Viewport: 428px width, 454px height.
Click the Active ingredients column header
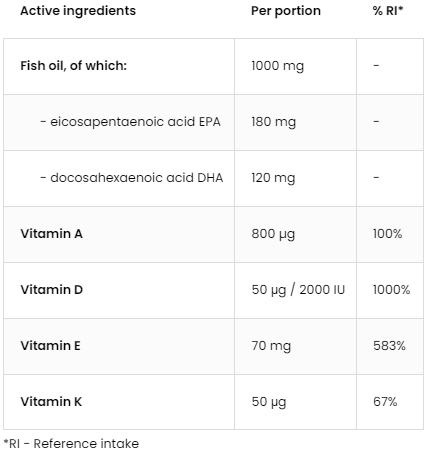[78, 11]
